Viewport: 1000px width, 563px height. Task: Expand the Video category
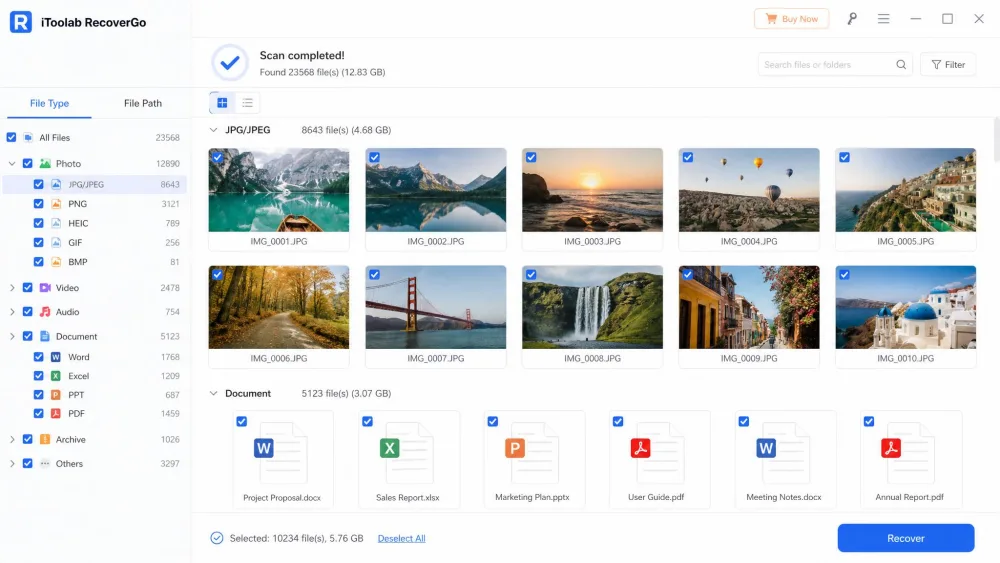pos(11,288)
